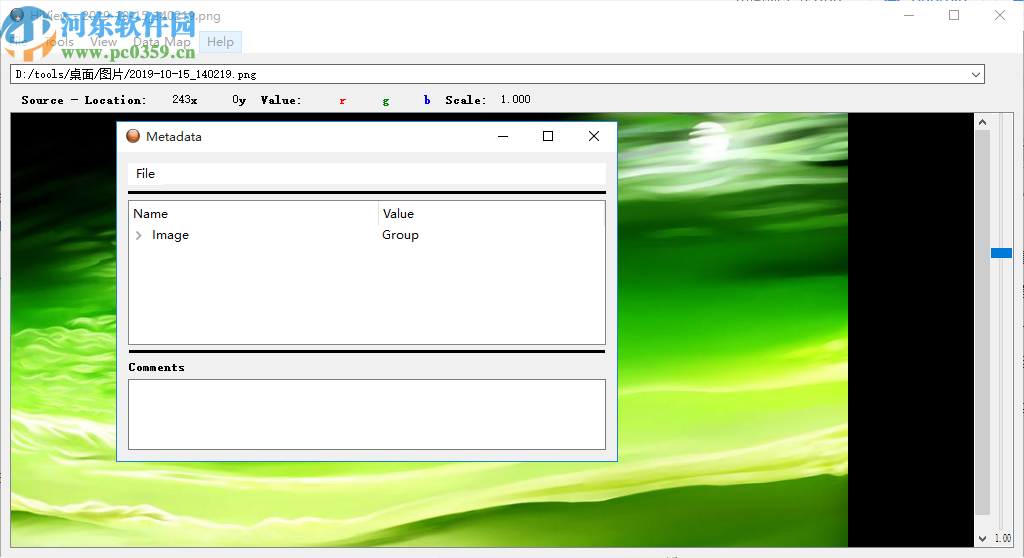Open the File menu in Metadata window
Viewport: 1024px width, 558px height.
point(145,174)
